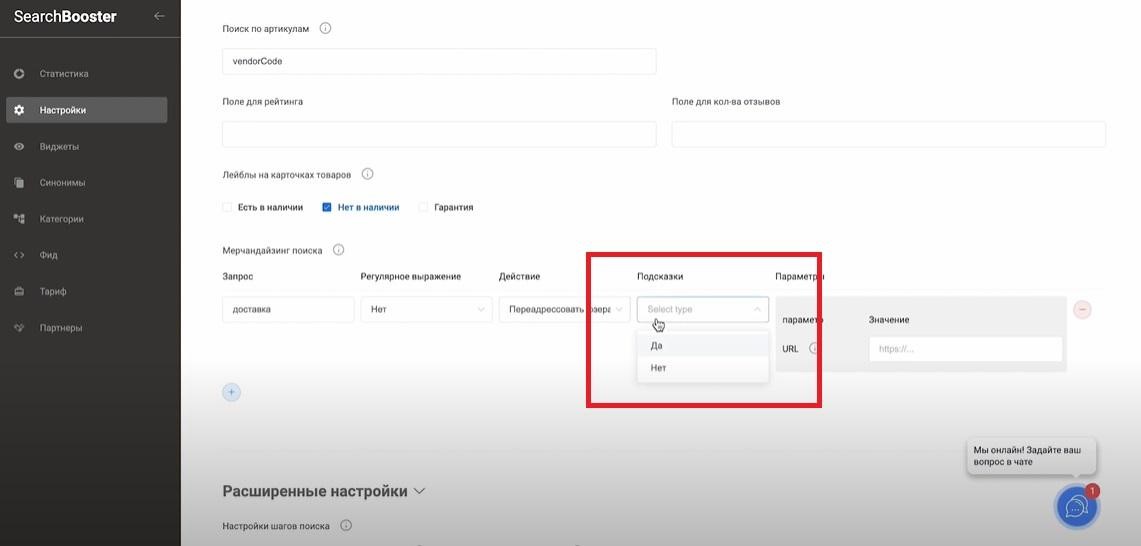The image size is (1141, 546).
Task: Tick the Гарантия checkbox
Action: click(423, 208)
